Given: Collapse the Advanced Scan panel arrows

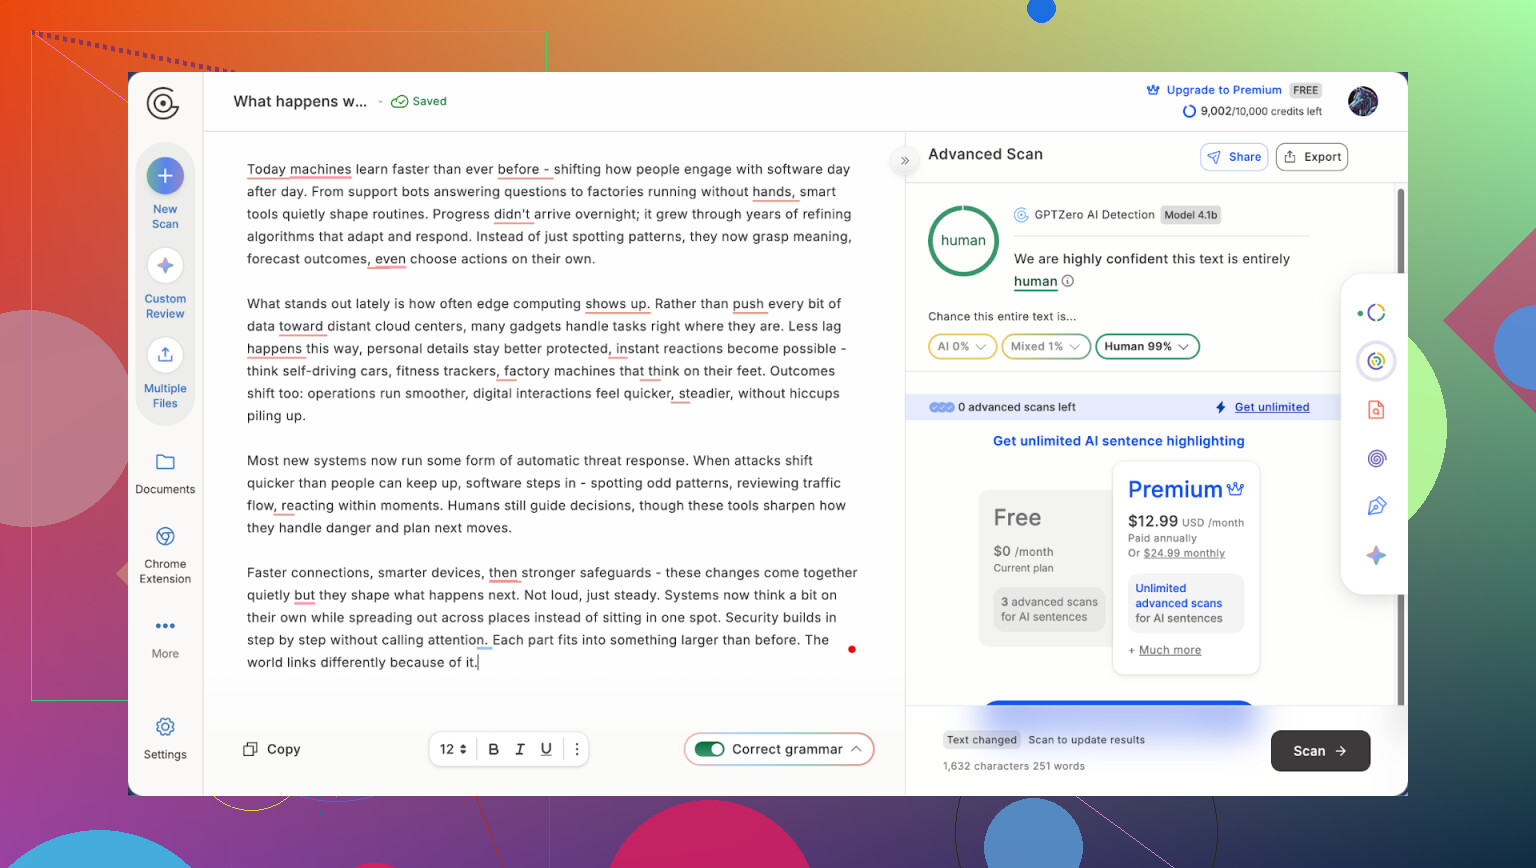Looking at the screenshot, I should (904, 160).
